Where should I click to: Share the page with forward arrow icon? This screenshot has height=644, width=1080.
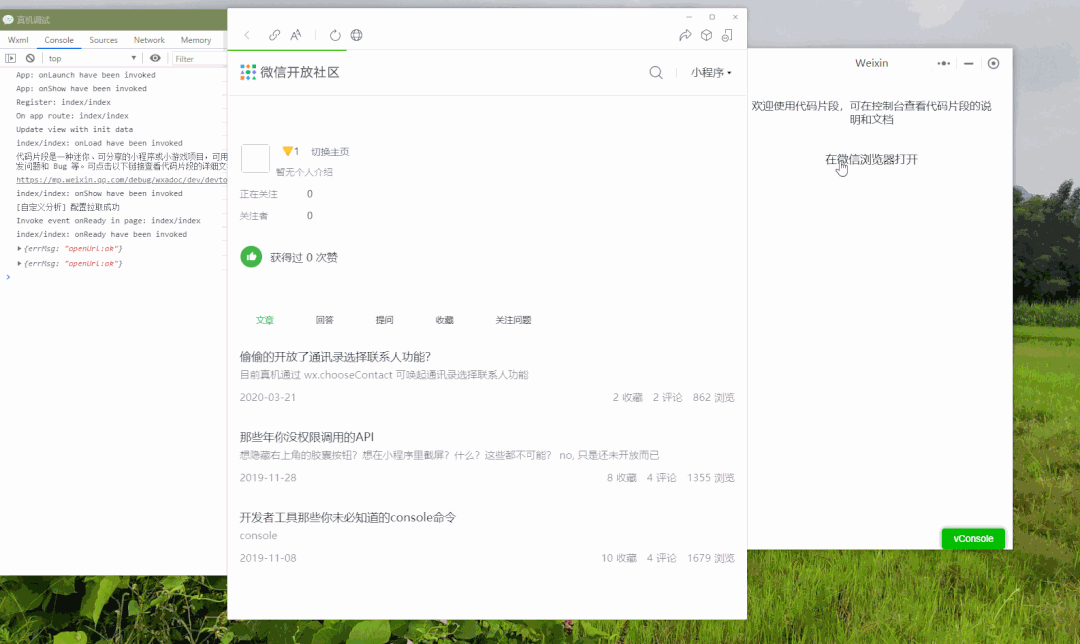coord(685,35)
